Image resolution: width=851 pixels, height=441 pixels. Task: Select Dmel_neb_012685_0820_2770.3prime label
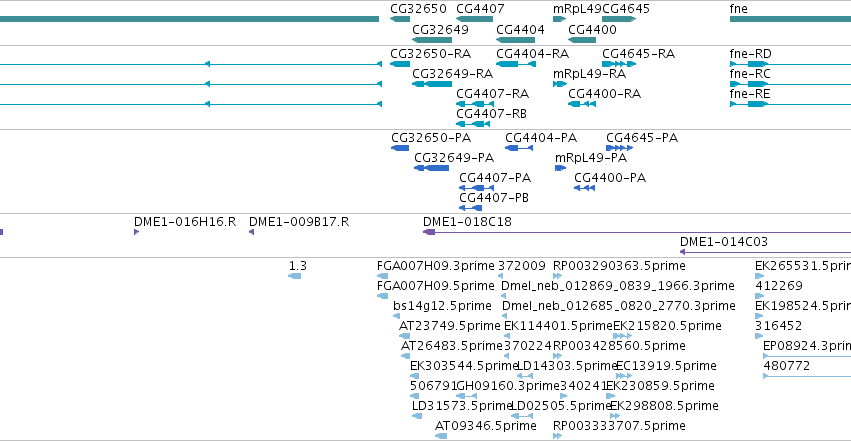click(619, 306)
